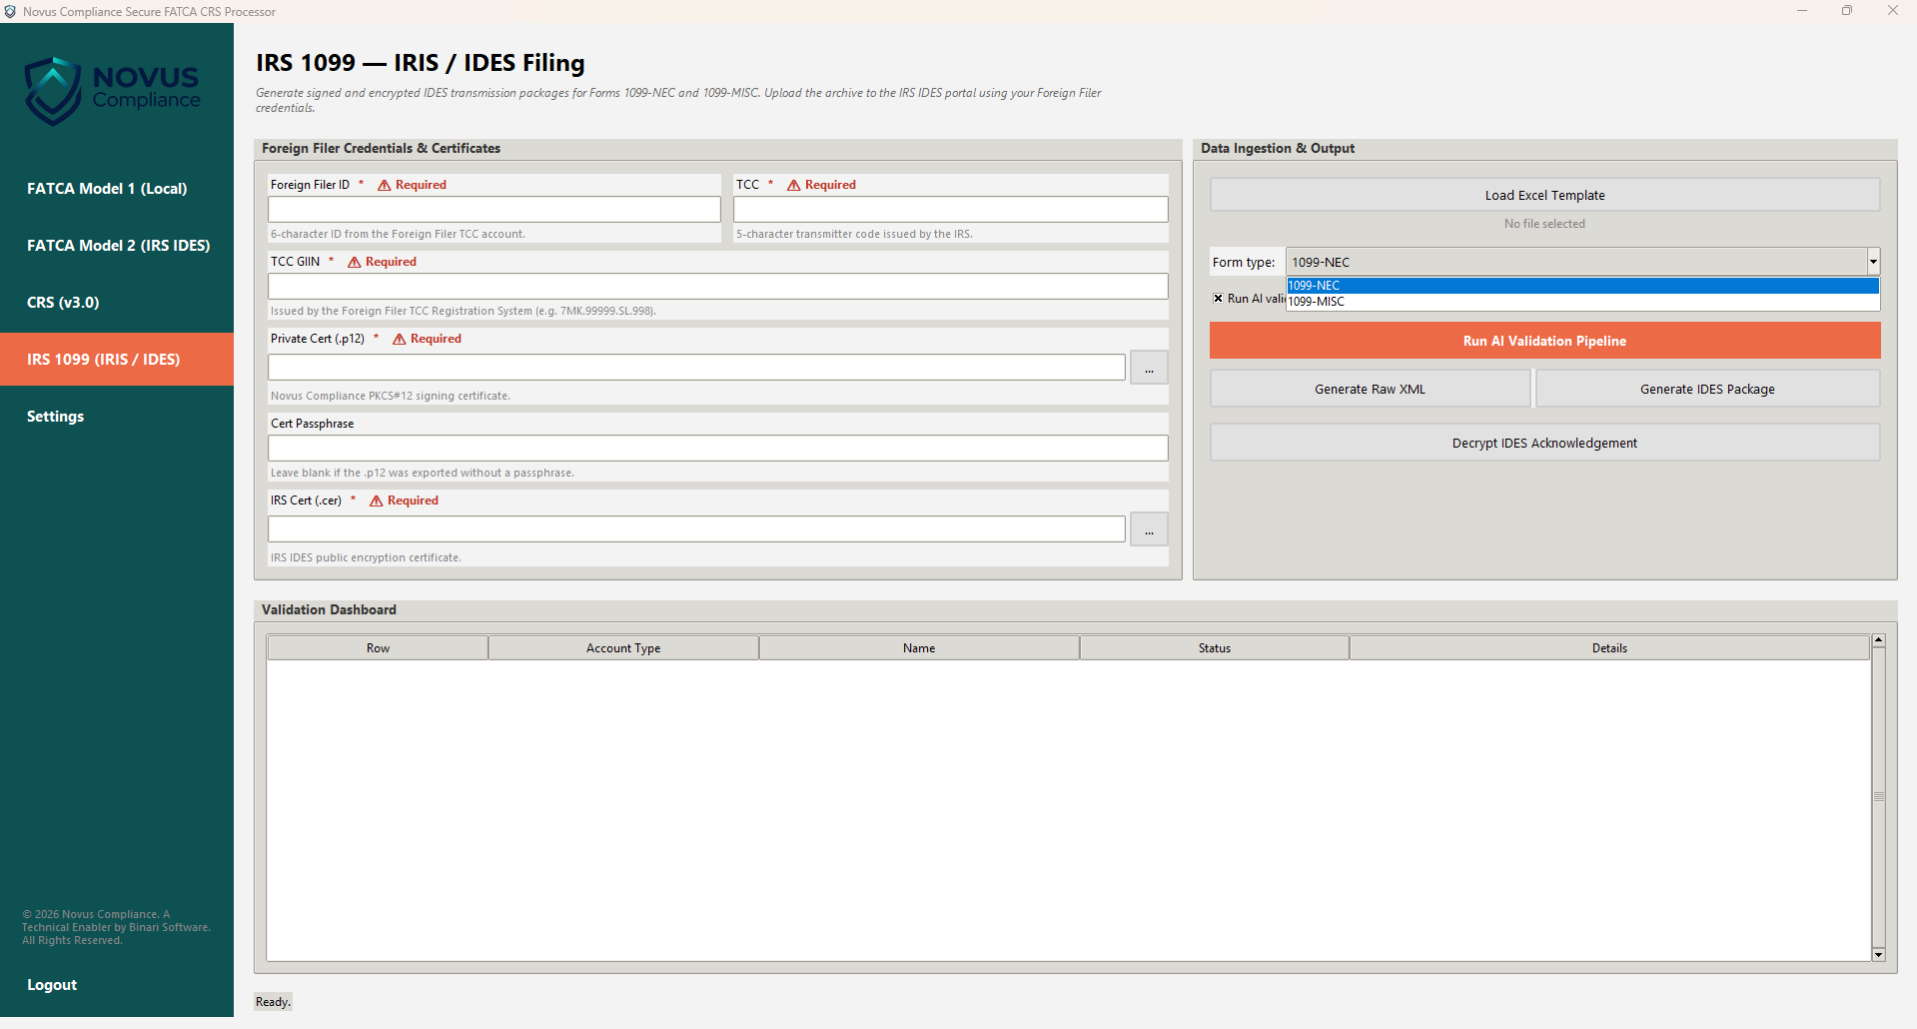Viewport: 1917px width, 1029px height.
Task: Focus the Foreign Filer ID input field
Action: tap(494, 209)
